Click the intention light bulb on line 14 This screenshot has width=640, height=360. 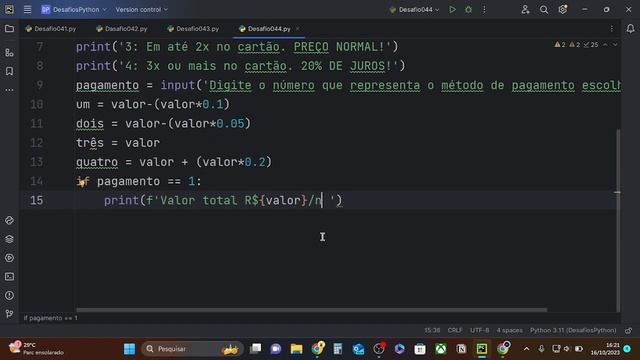[x=82, y=182]
